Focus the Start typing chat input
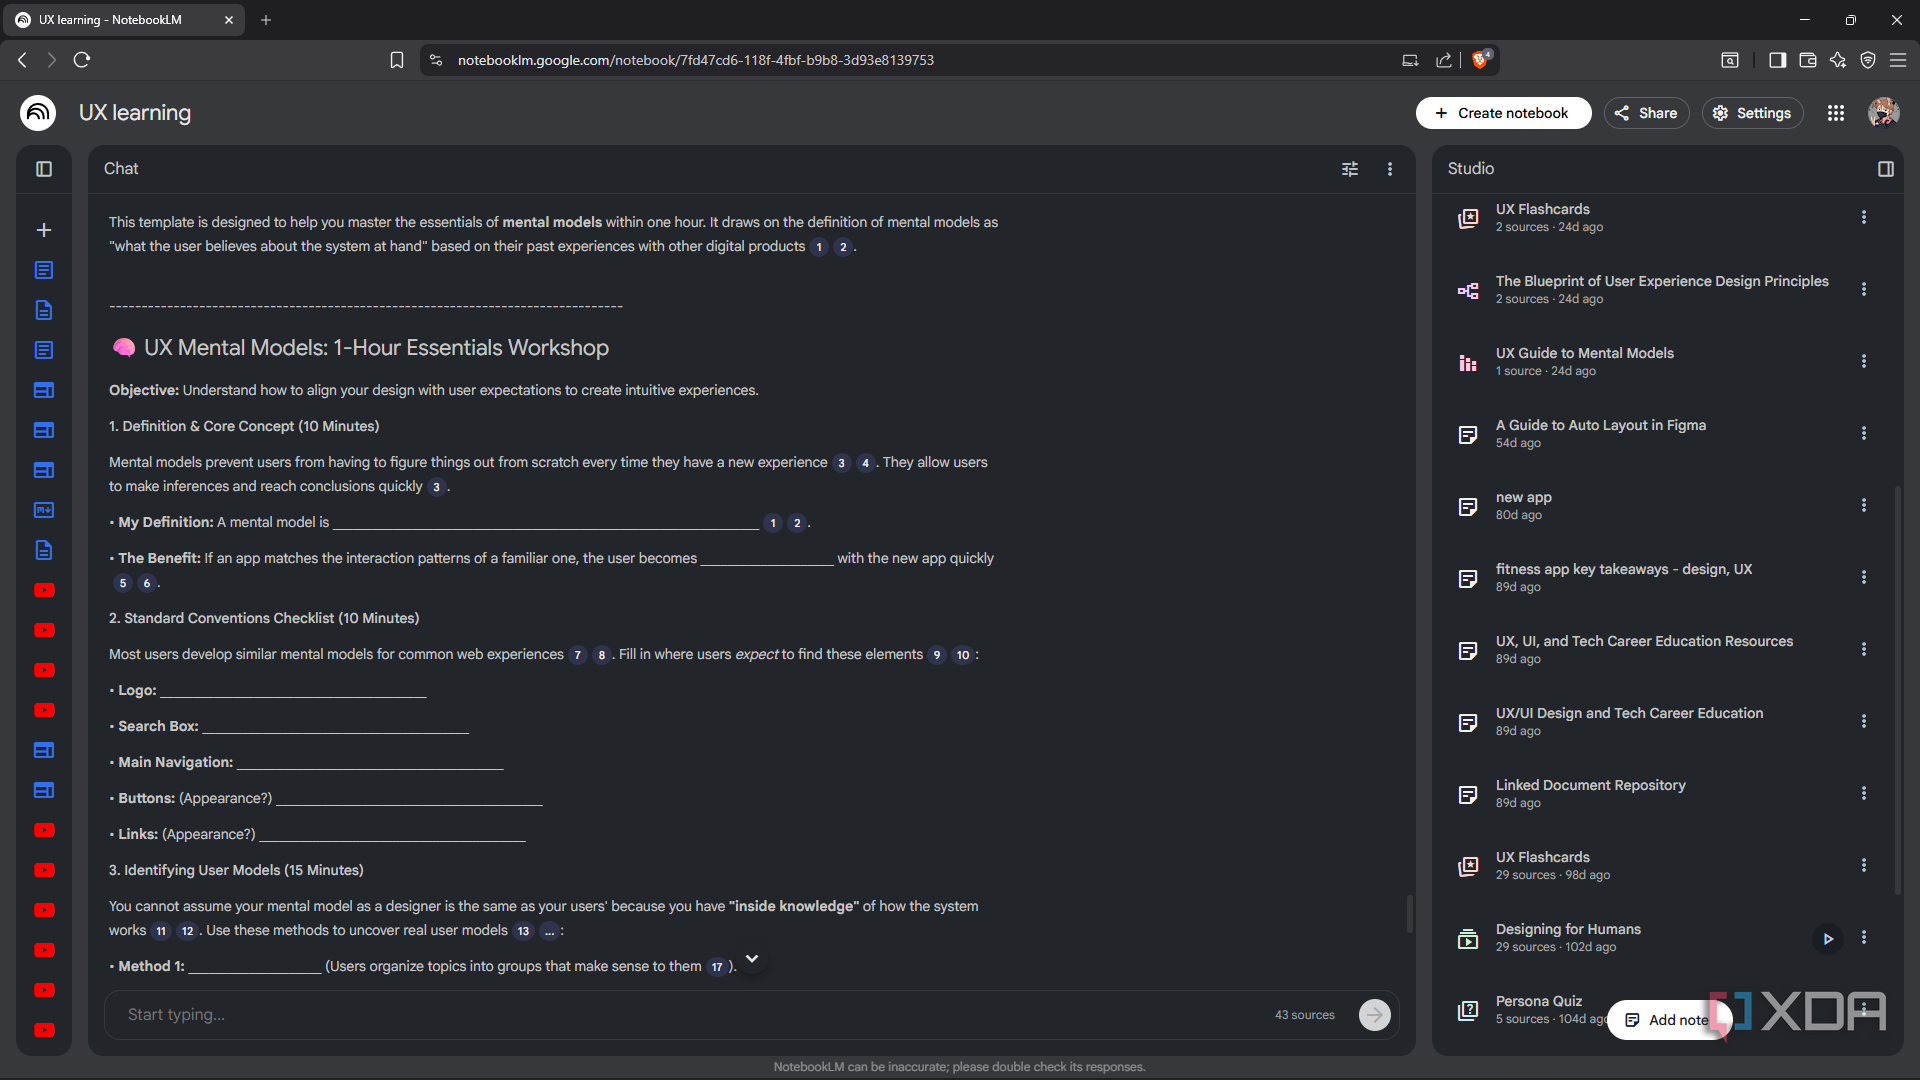This screenshot has height=1080, width=1920. pyautogui.click(x=690, y=1014)
